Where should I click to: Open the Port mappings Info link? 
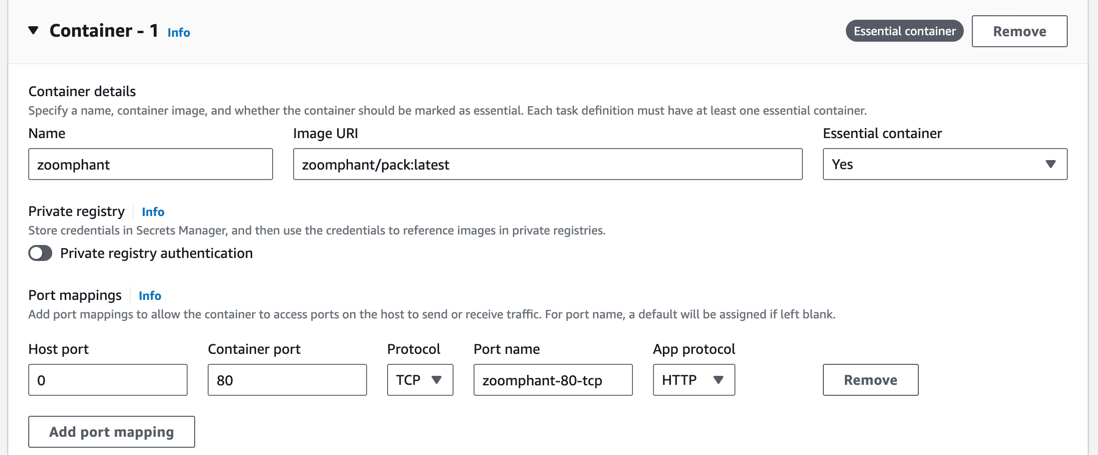click(150, 296)
